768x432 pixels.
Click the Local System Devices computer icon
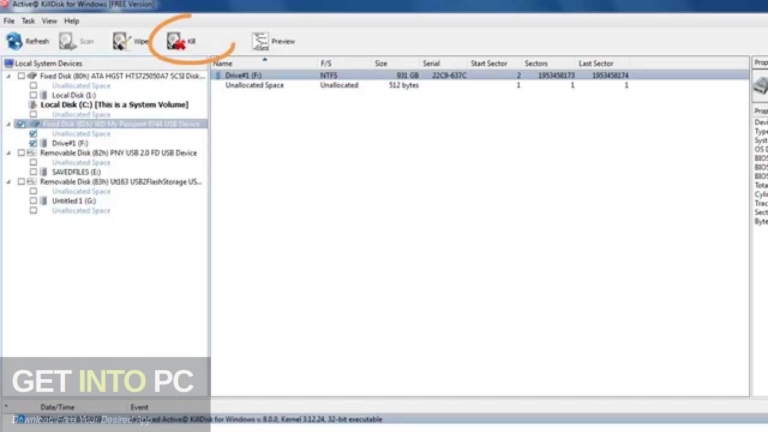click(x=8, y=63)
